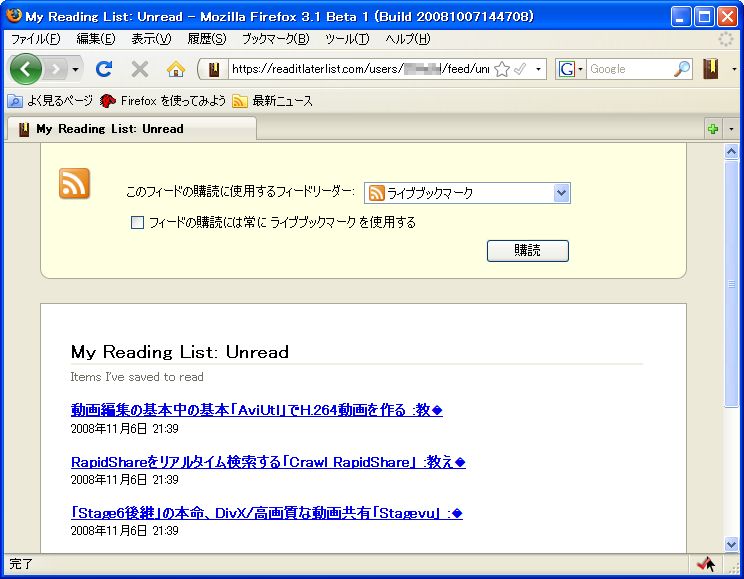Click the address bar URL text
Viewport: 744px width, 579px height.
(360, 69)
